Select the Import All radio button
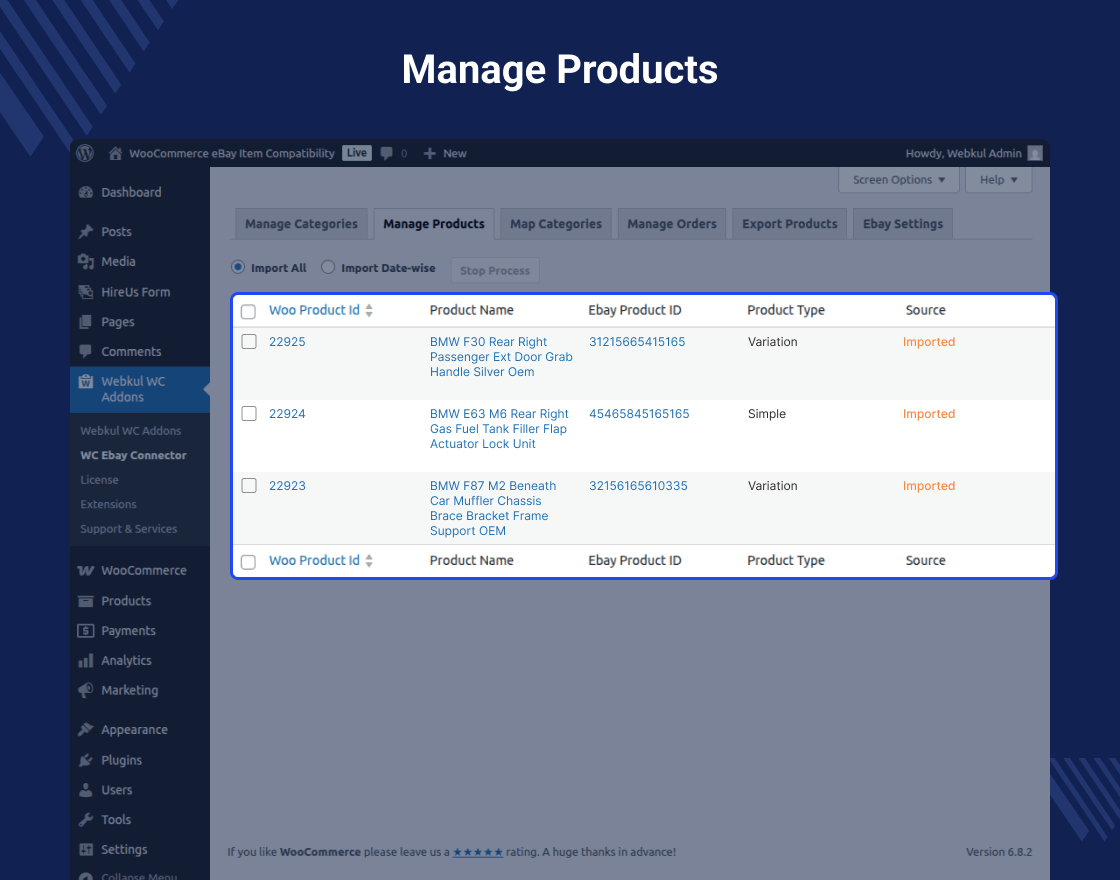1120x880 pixels. pos(238,267)
